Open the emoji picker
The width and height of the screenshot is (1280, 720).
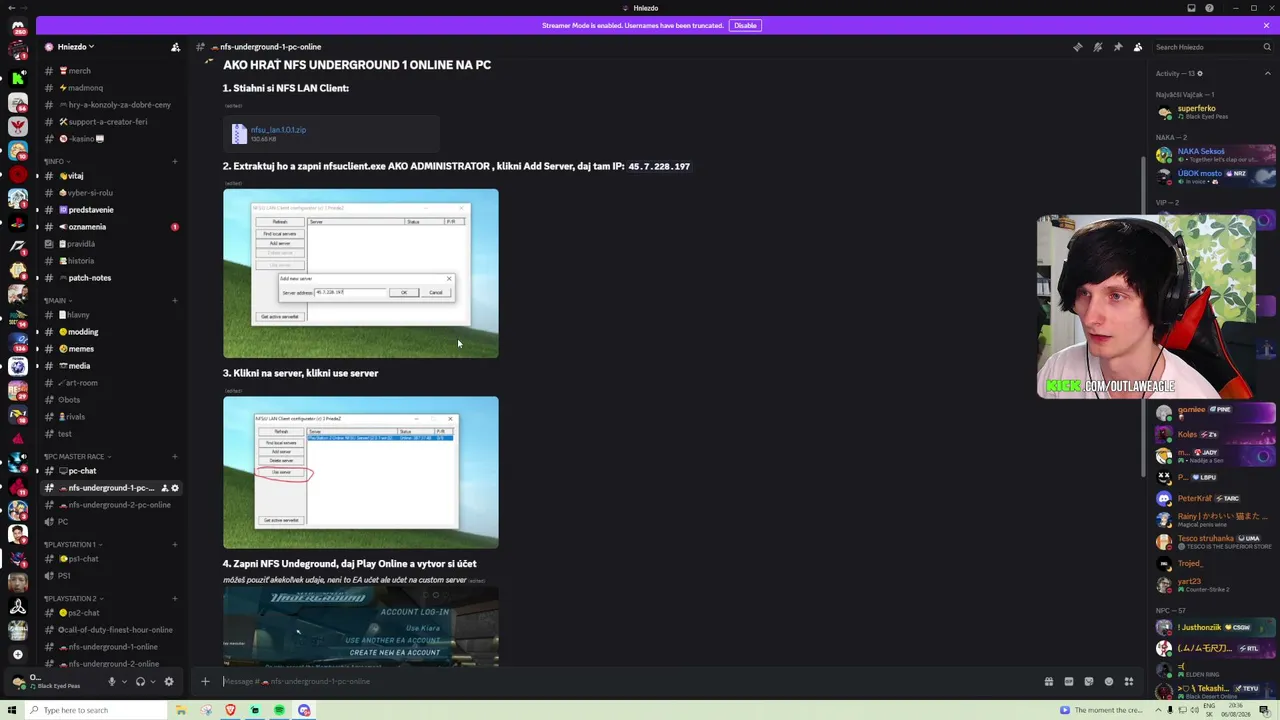pos(1109,682)
